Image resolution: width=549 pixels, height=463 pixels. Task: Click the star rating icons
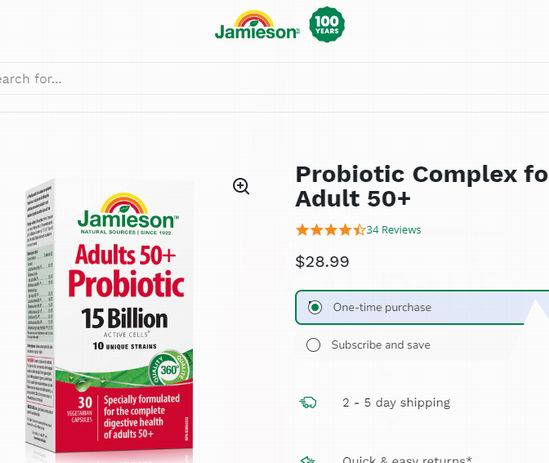coord(331,230)
